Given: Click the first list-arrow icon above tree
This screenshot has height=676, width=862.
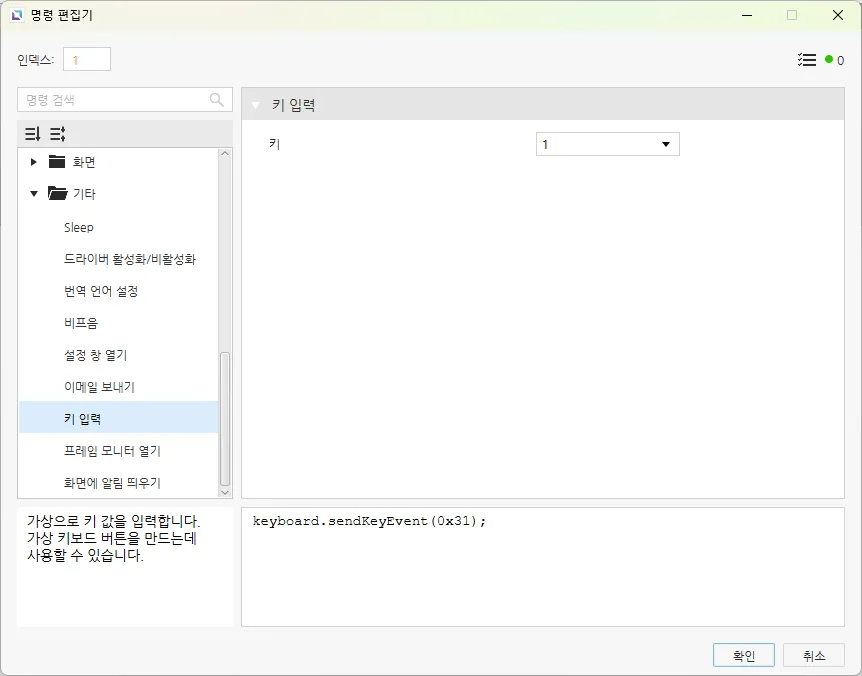Looking at the screenshot, I should click(33, 134).
